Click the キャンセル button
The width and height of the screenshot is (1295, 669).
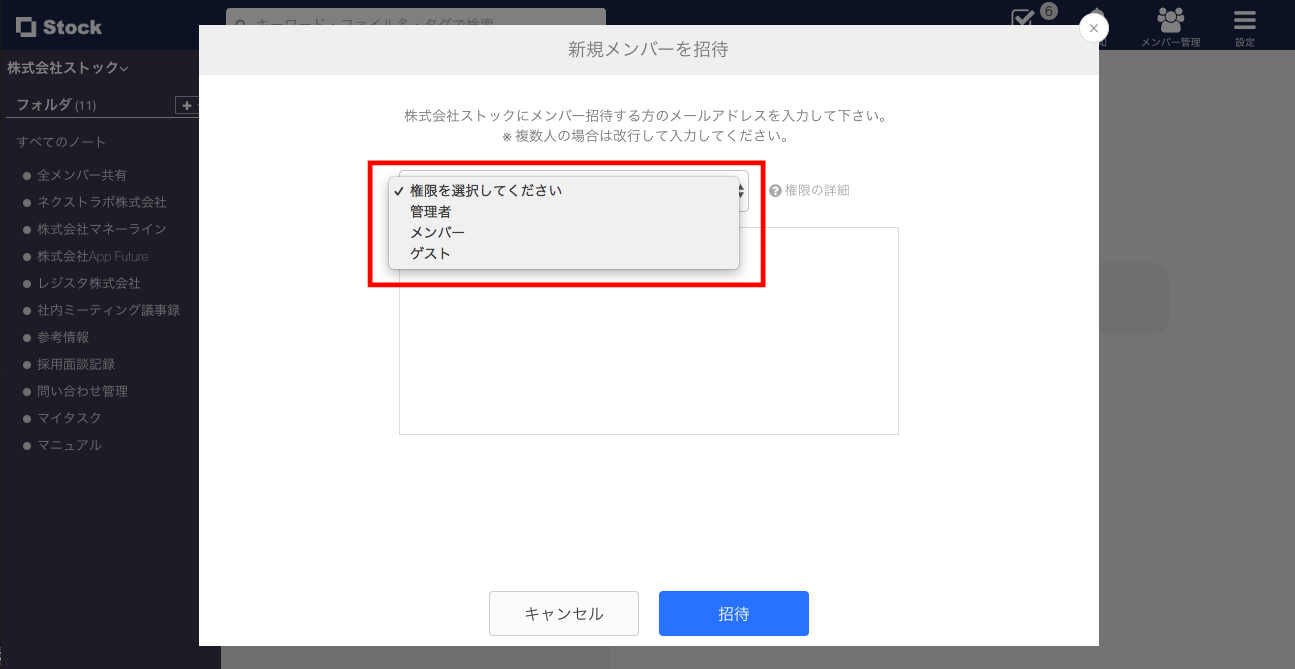[563, 613]
